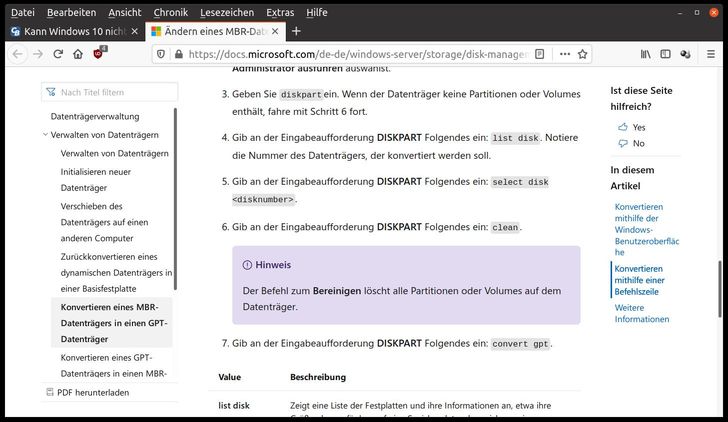The image size is (728, 422).
Task: Select the 'Ändern eines MBR-Dat' tab
Action: pos(215,31)
